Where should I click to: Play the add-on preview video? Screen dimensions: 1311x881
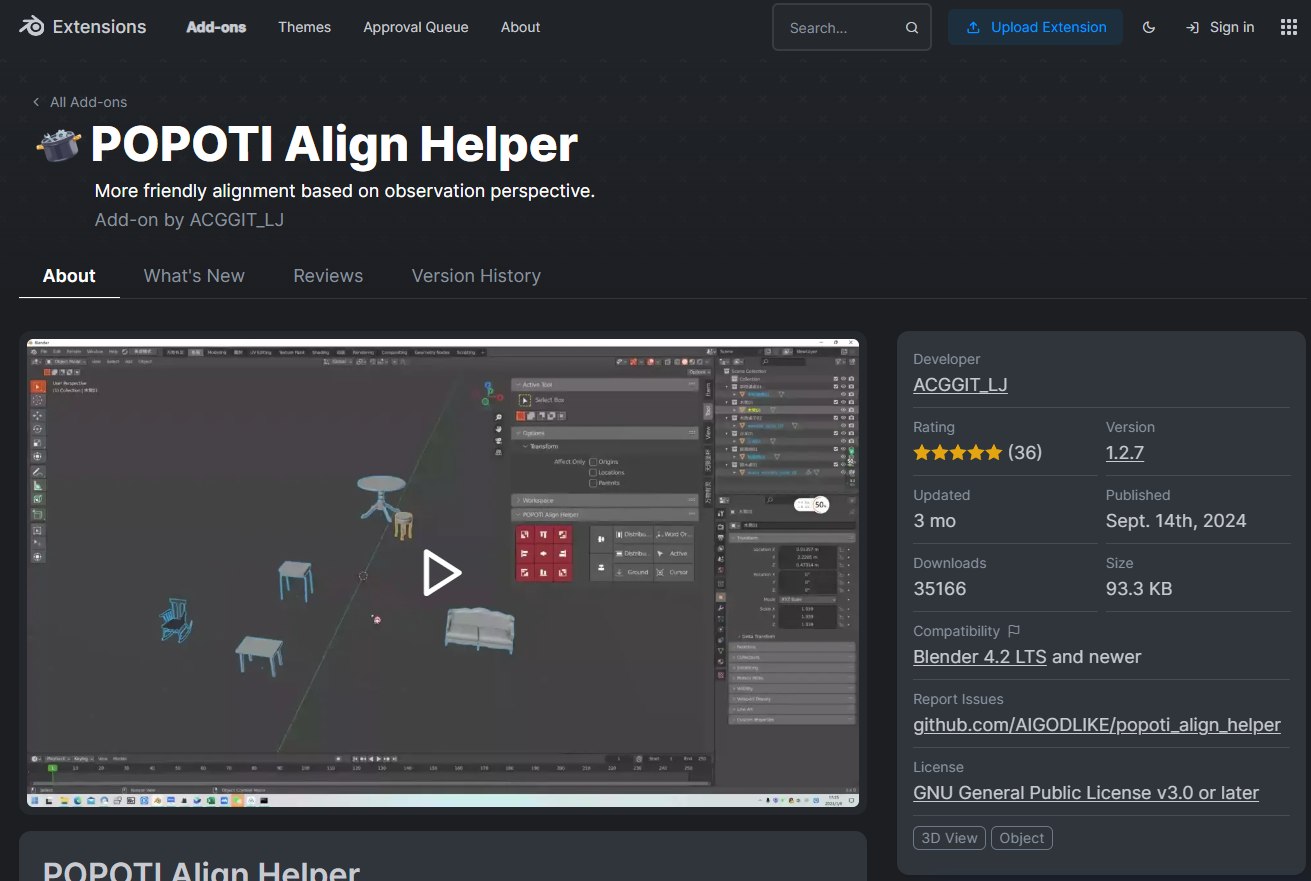(x=441, y=573)
